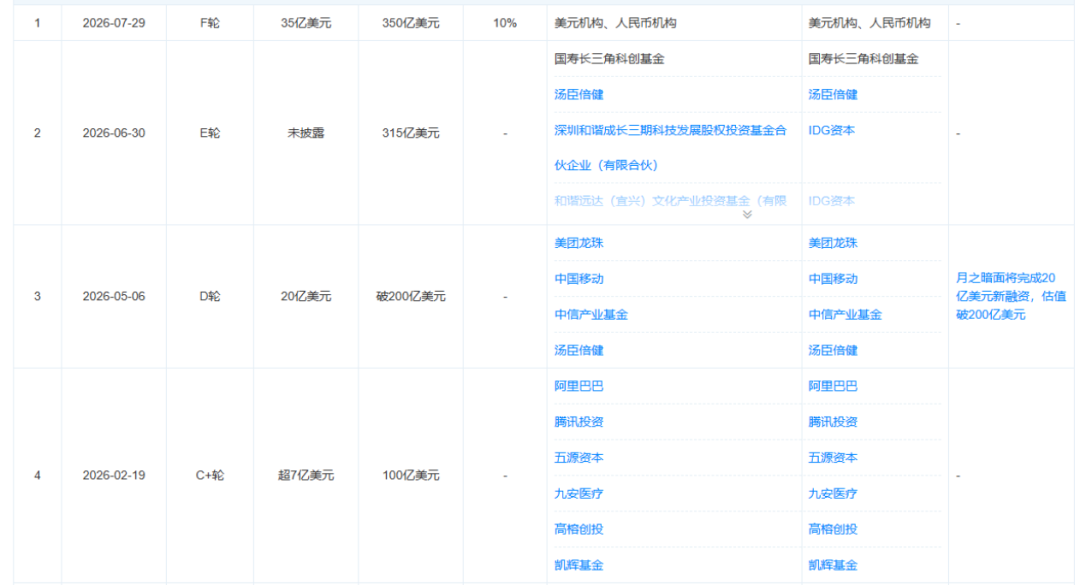This screenshot has width=1080, height=585.
Task: Open 九安医疗 in the first investor column
Action: [x=579, y=493]
